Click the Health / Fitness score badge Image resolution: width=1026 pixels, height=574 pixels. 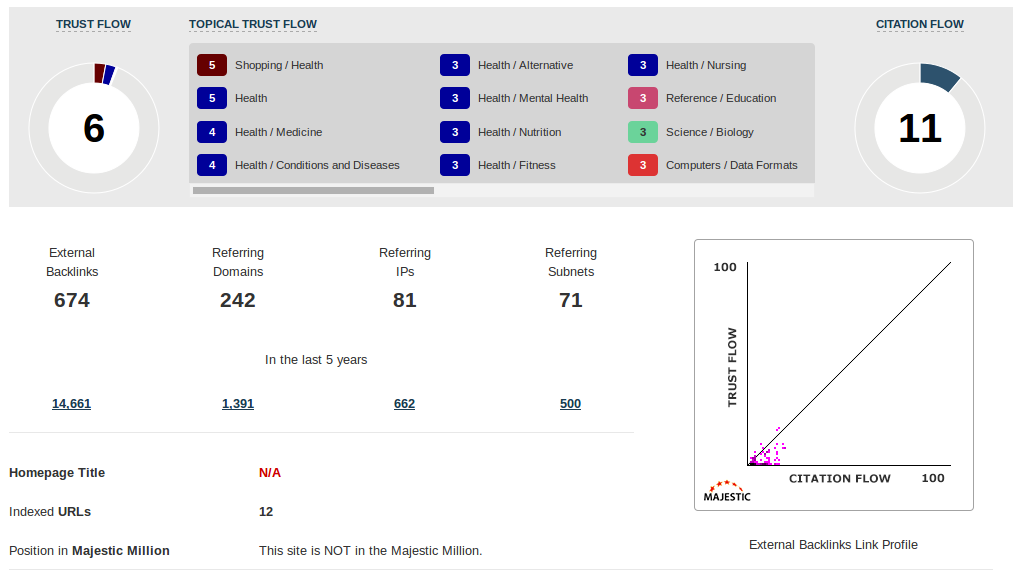(455, 165)
